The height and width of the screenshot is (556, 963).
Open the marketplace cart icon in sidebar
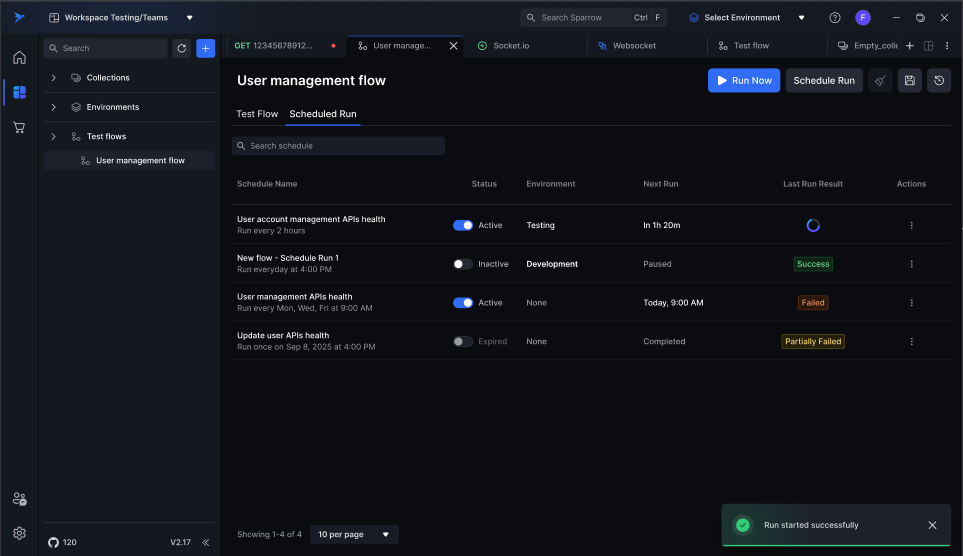19,127
